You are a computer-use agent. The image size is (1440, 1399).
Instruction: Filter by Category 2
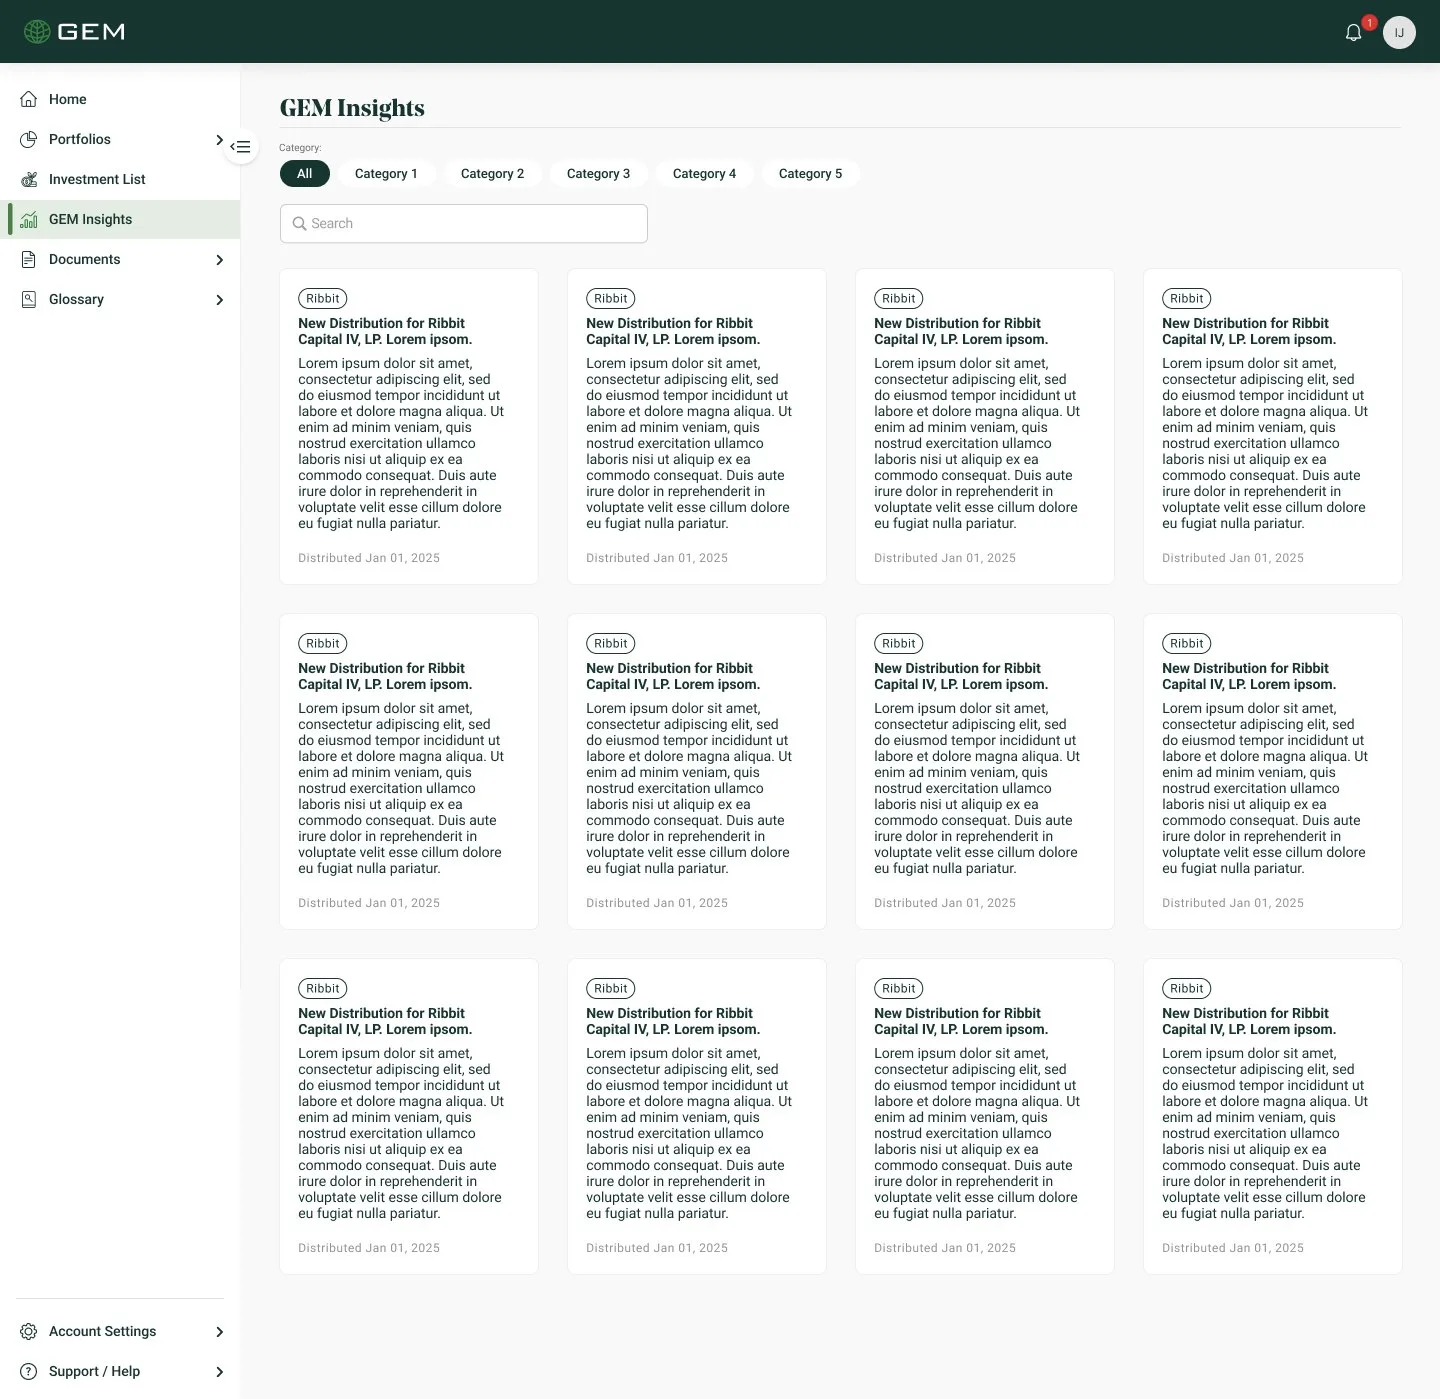point(492,174)
